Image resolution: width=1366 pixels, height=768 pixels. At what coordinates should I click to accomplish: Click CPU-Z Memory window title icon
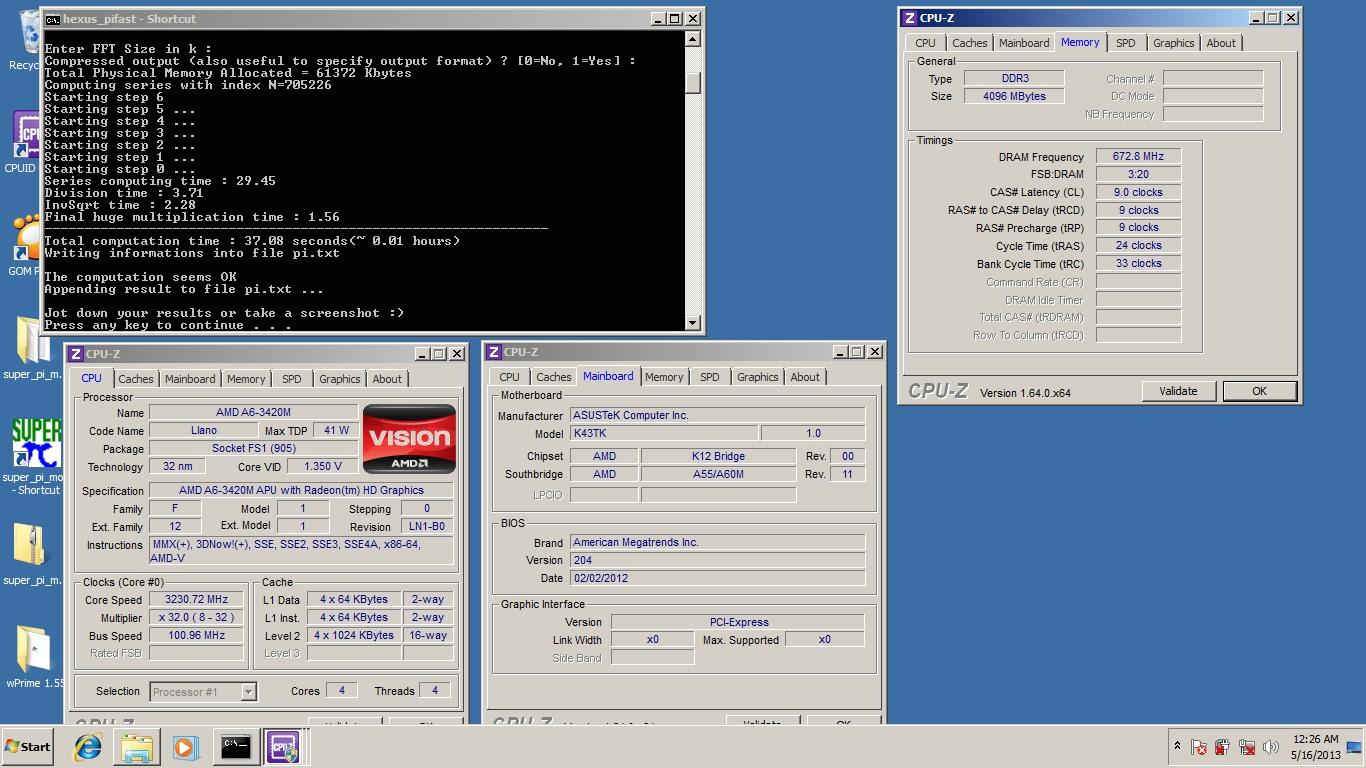(x=909, y=18)
